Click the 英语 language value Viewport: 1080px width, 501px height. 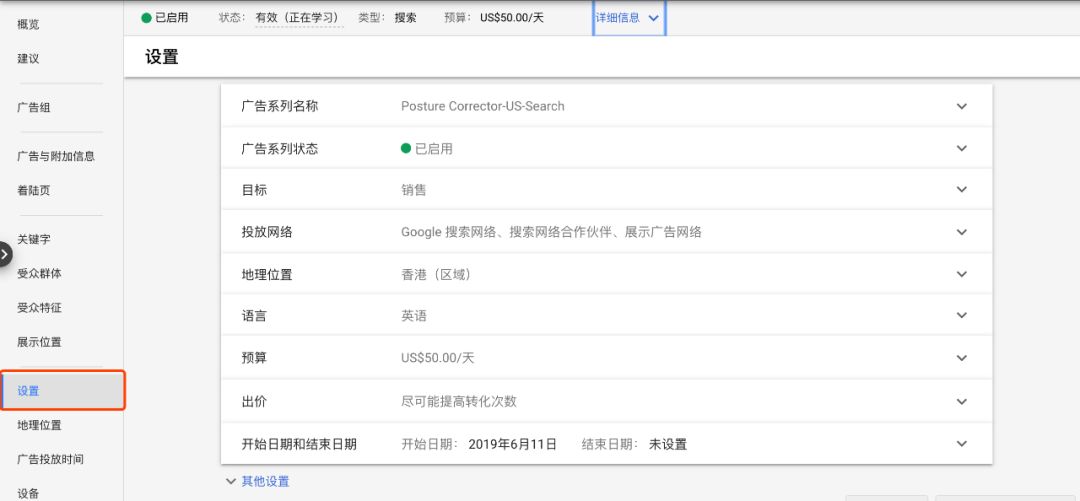coord(413,316)
